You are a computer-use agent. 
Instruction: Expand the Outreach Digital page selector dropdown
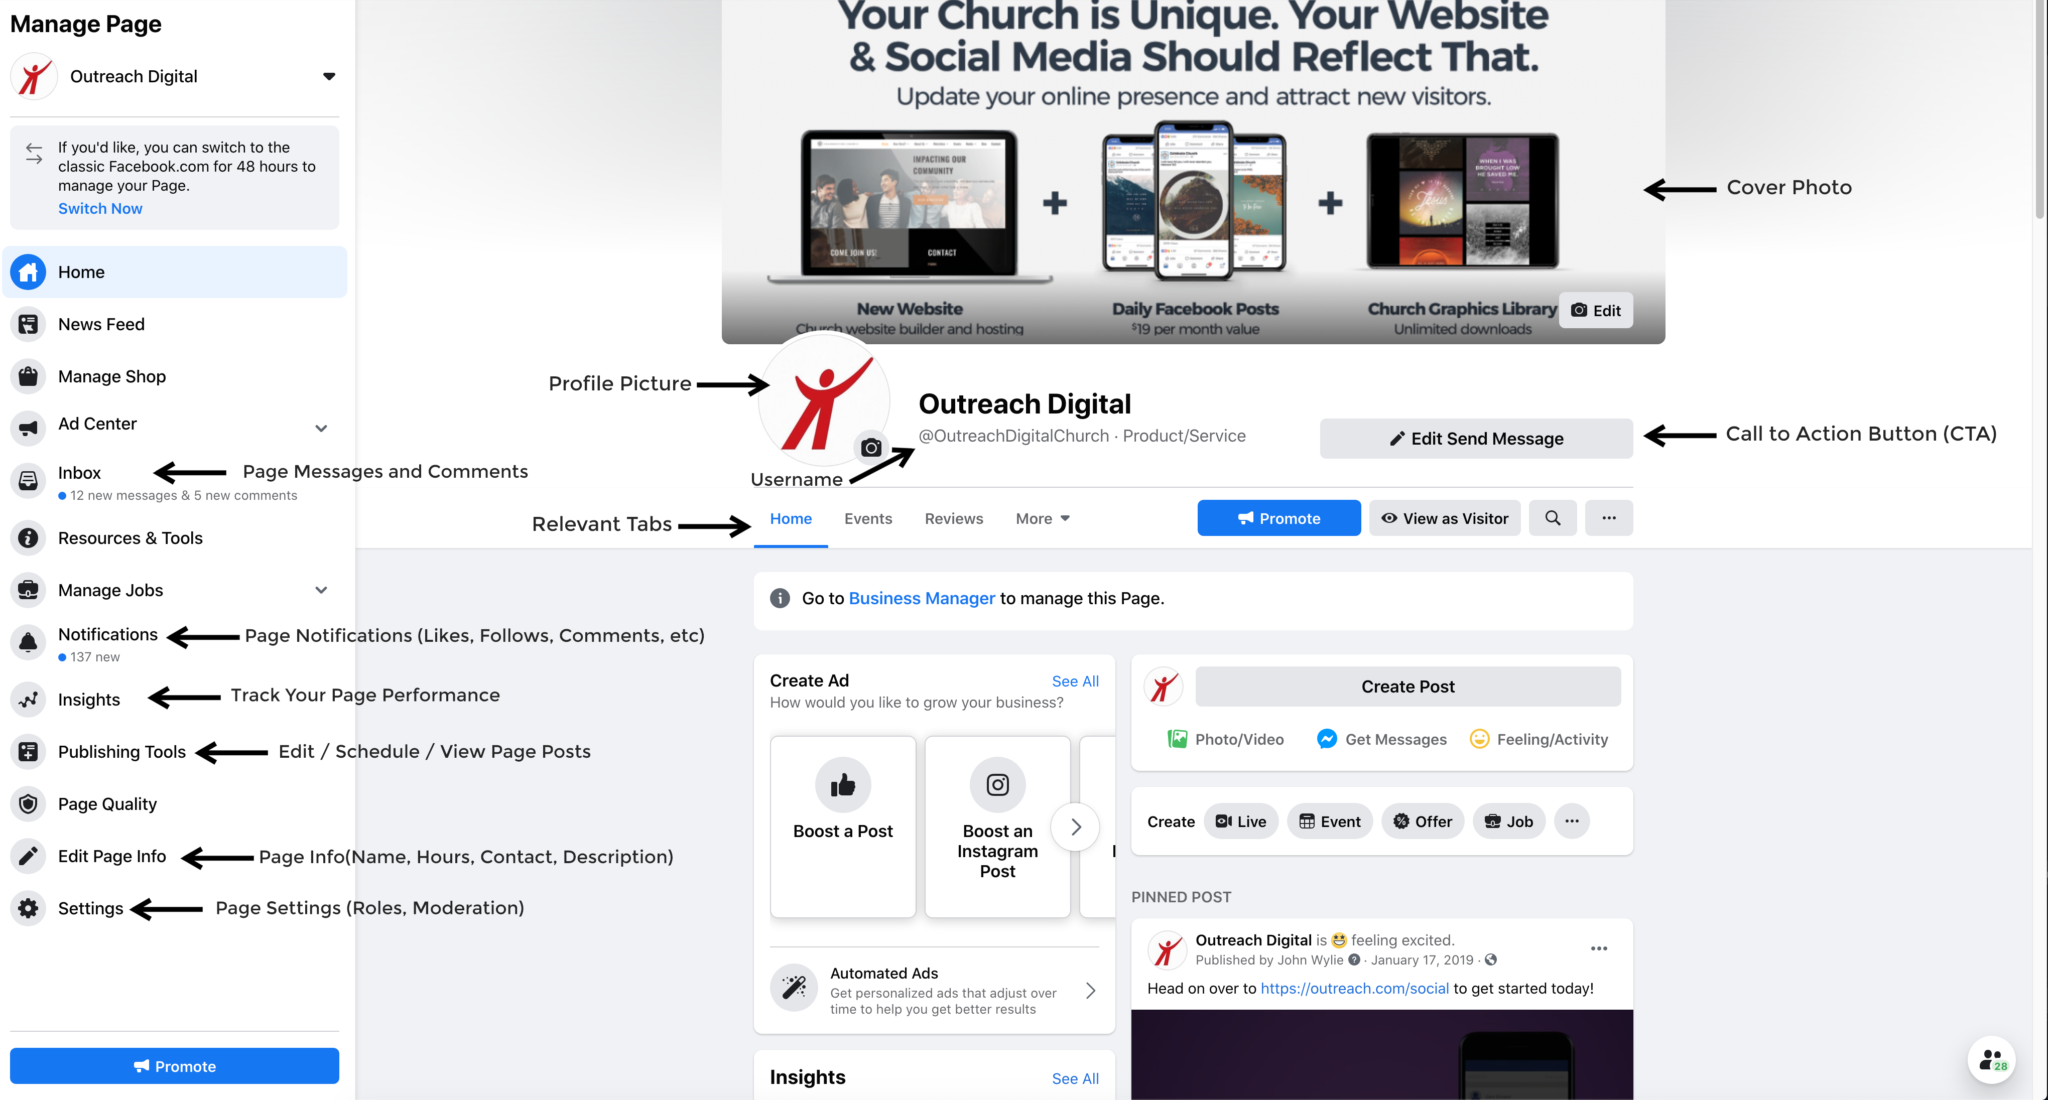329,76
